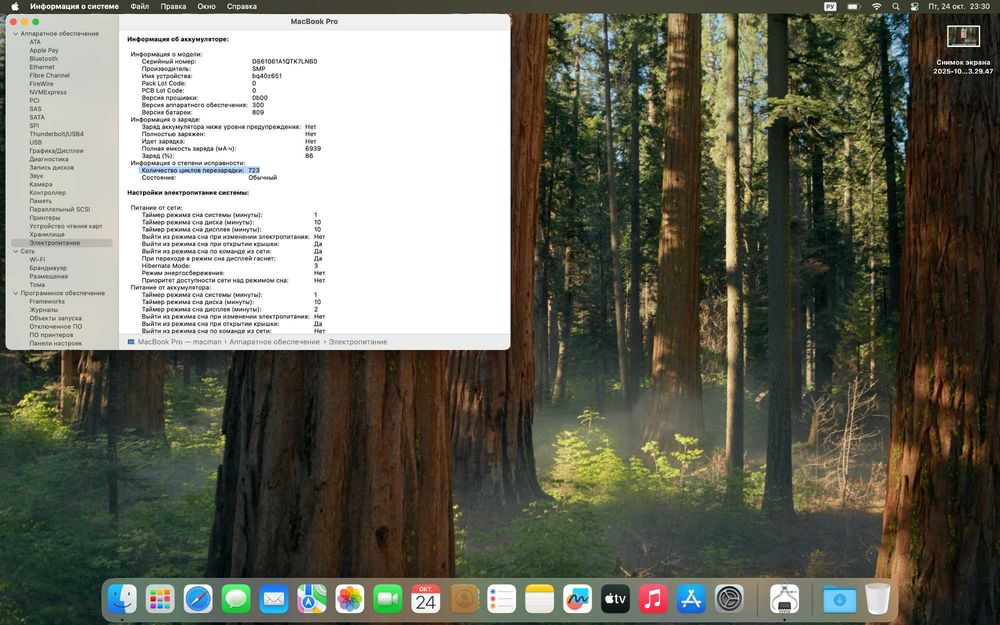Open the App Store in the Dock
This screenshot has width=1000, height=625.
(691, 599)
